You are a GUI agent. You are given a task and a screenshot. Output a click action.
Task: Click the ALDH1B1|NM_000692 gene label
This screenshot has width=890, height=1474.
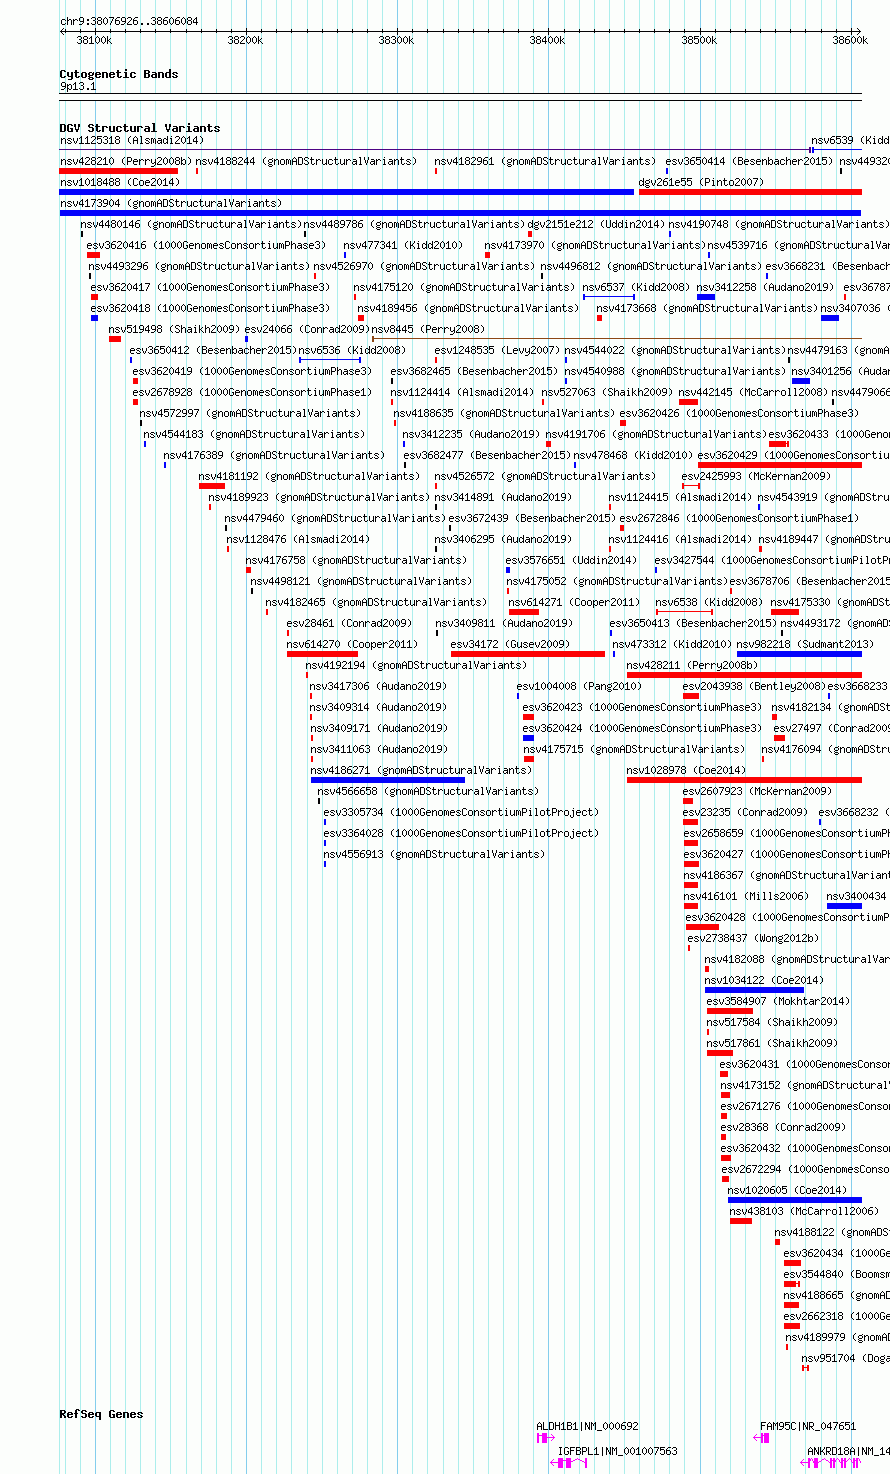[587, 1426]
